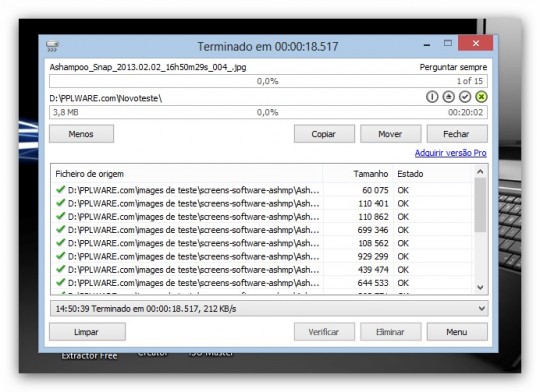The width and height of the screenshot is (540, 392).
Task: Click the file list vertical scrollbar thumb
Action: click(x=480, y=205)
